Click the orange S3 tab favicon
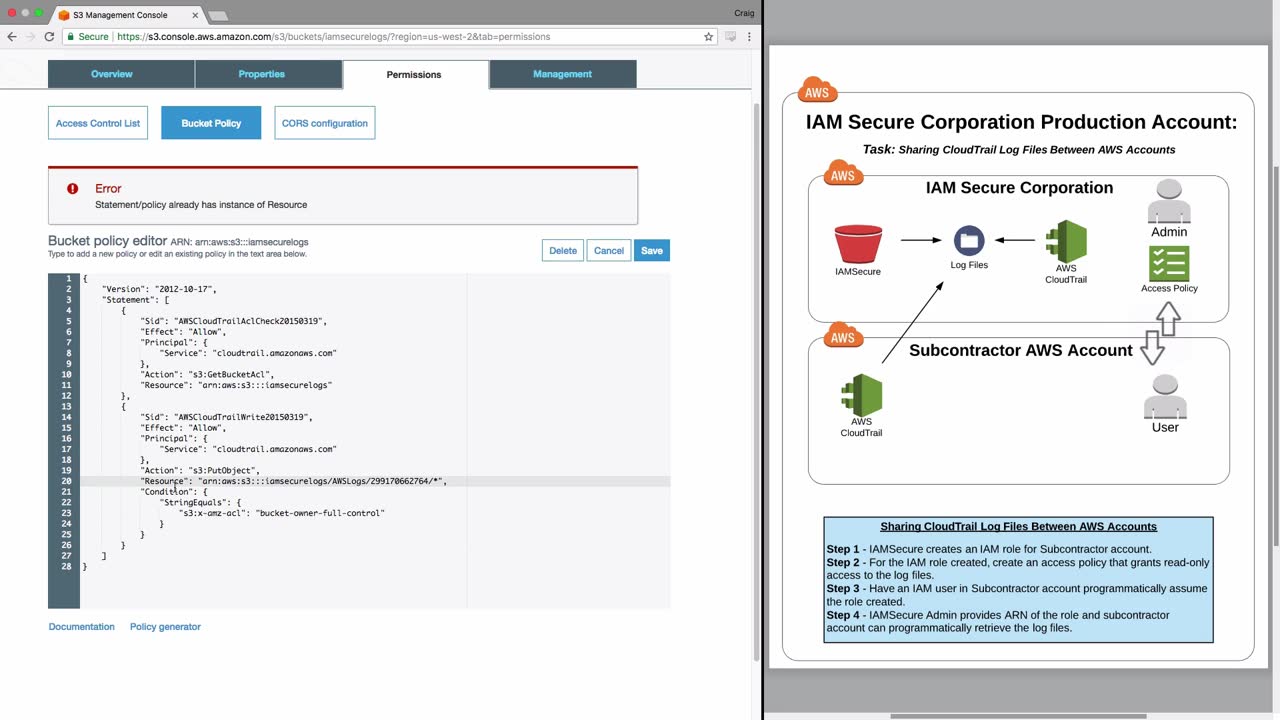The height and width of the screenshot is (720, 1280). tap(64, 15)
